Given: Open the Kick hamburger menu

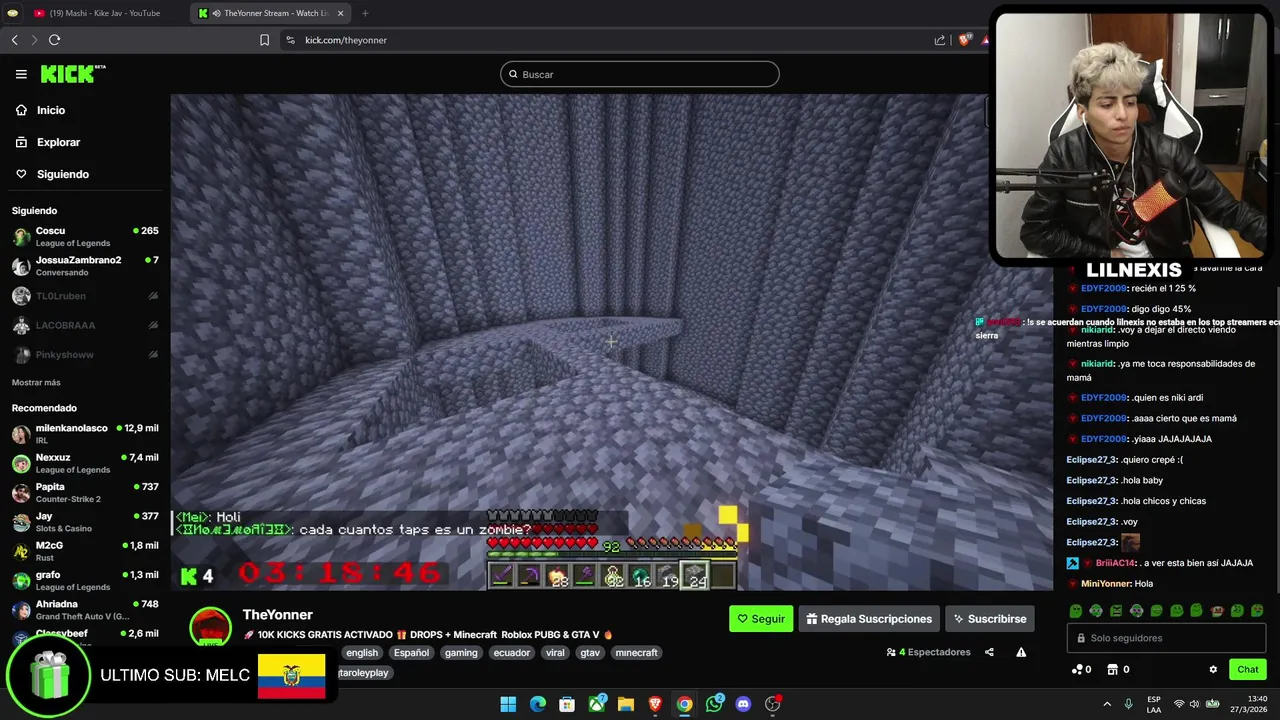Looking at the screenshot, I should 21,74.
